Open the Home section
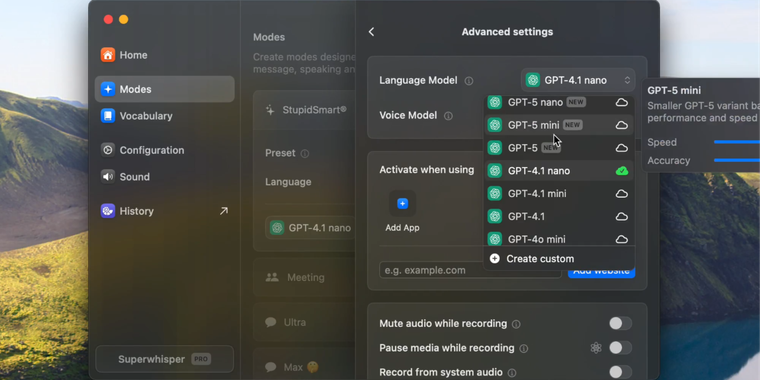This screenshot has width=760, height=380. pyautogui.click(x=164, y=55)
